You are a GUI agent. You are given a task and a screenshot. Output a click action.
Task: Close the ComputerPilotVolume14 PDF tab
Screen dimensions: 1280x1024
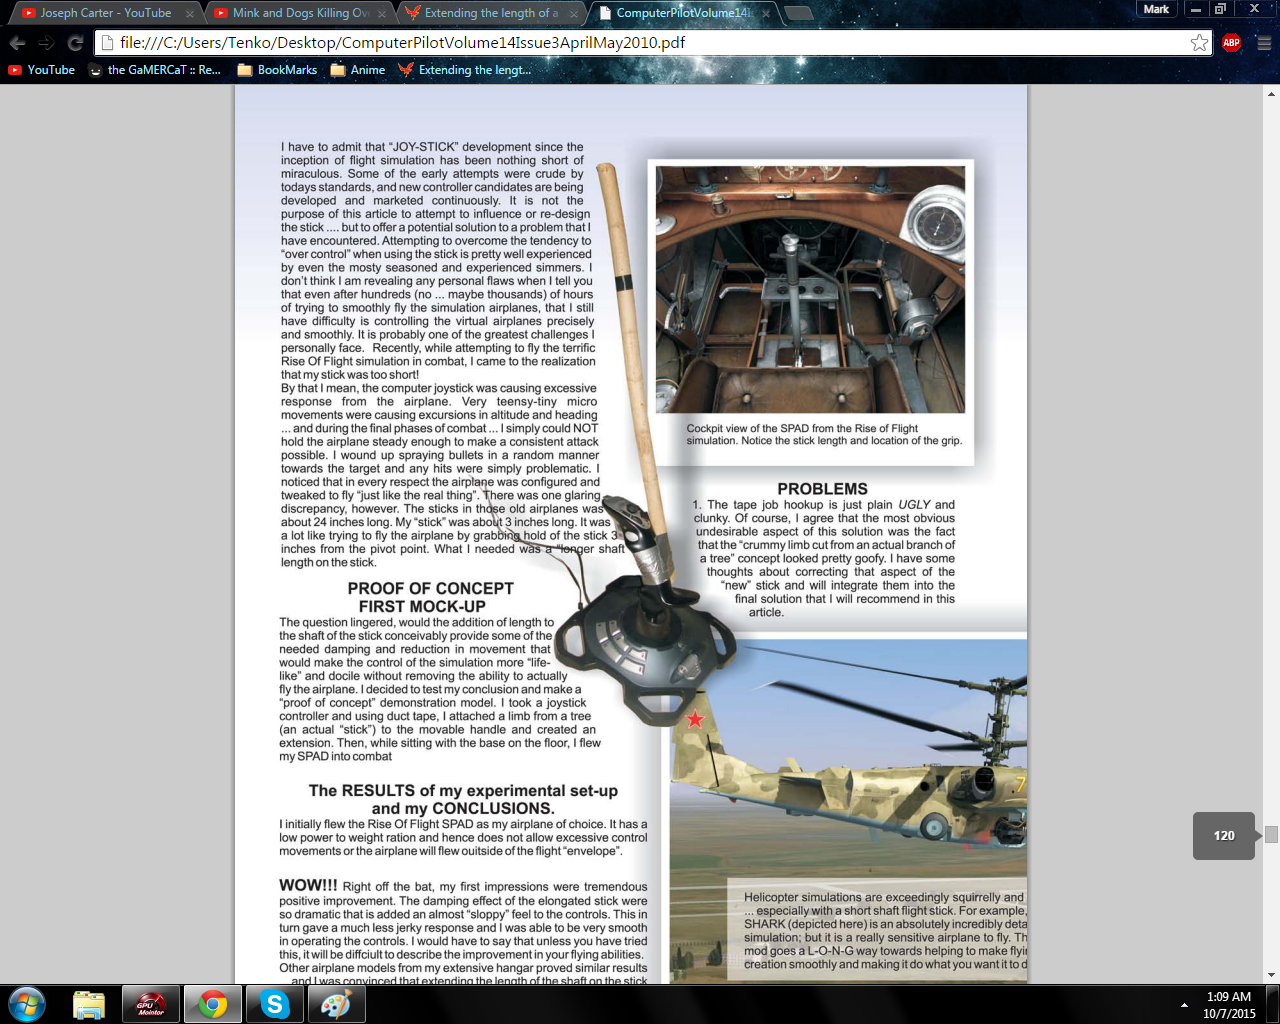[x=765, y=13]
